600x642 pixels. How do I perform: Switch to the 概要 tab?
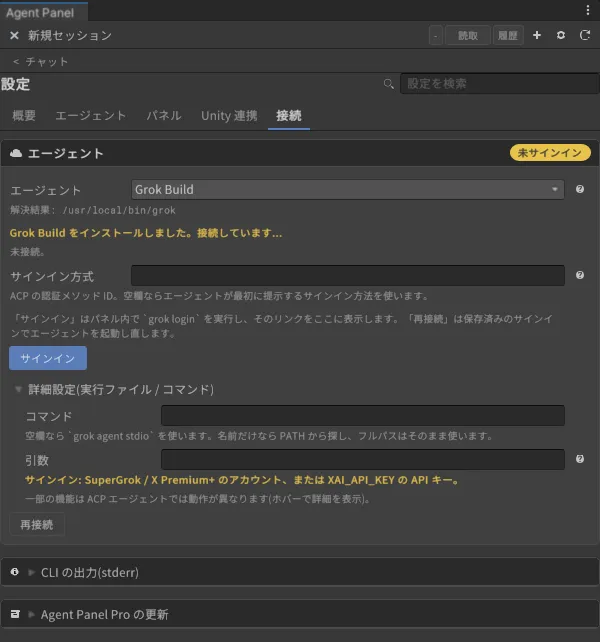pos(24,115)
